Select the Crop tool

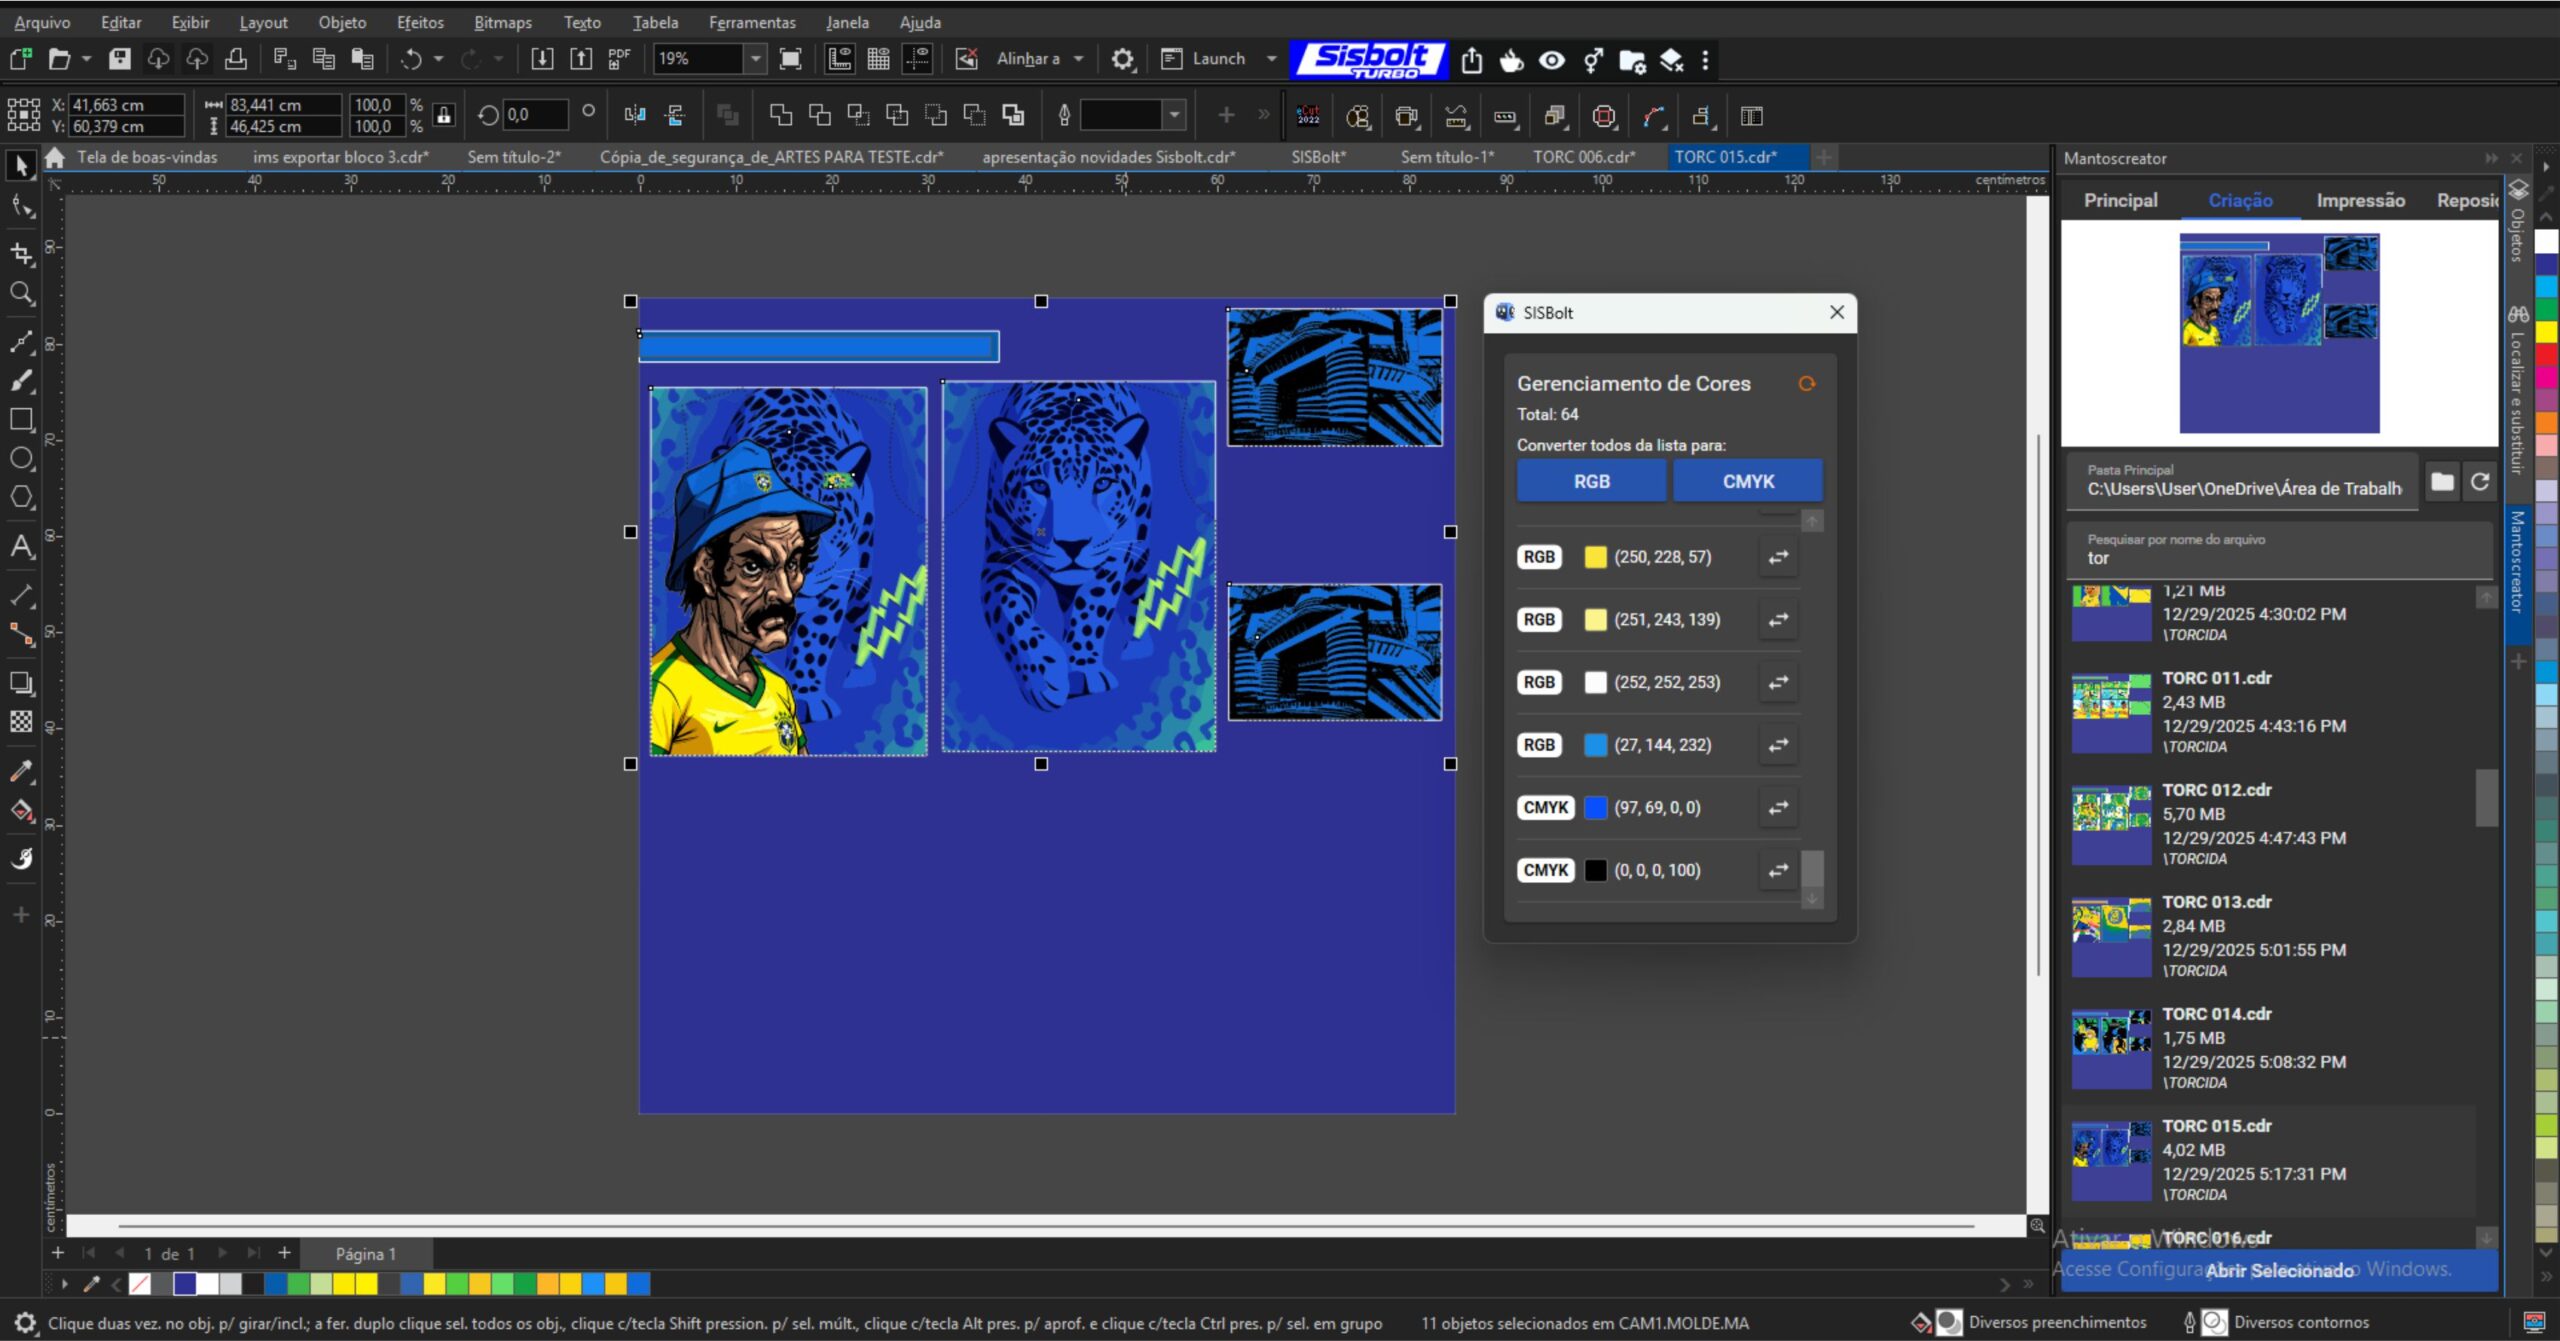click(21, 252)
